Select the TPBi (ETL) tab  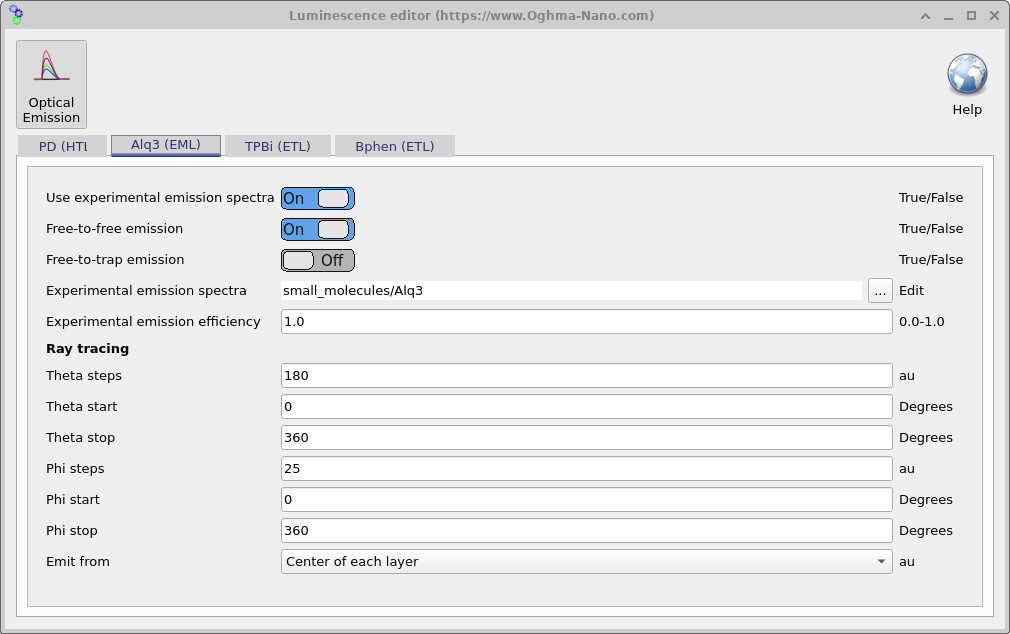[278, 145]
